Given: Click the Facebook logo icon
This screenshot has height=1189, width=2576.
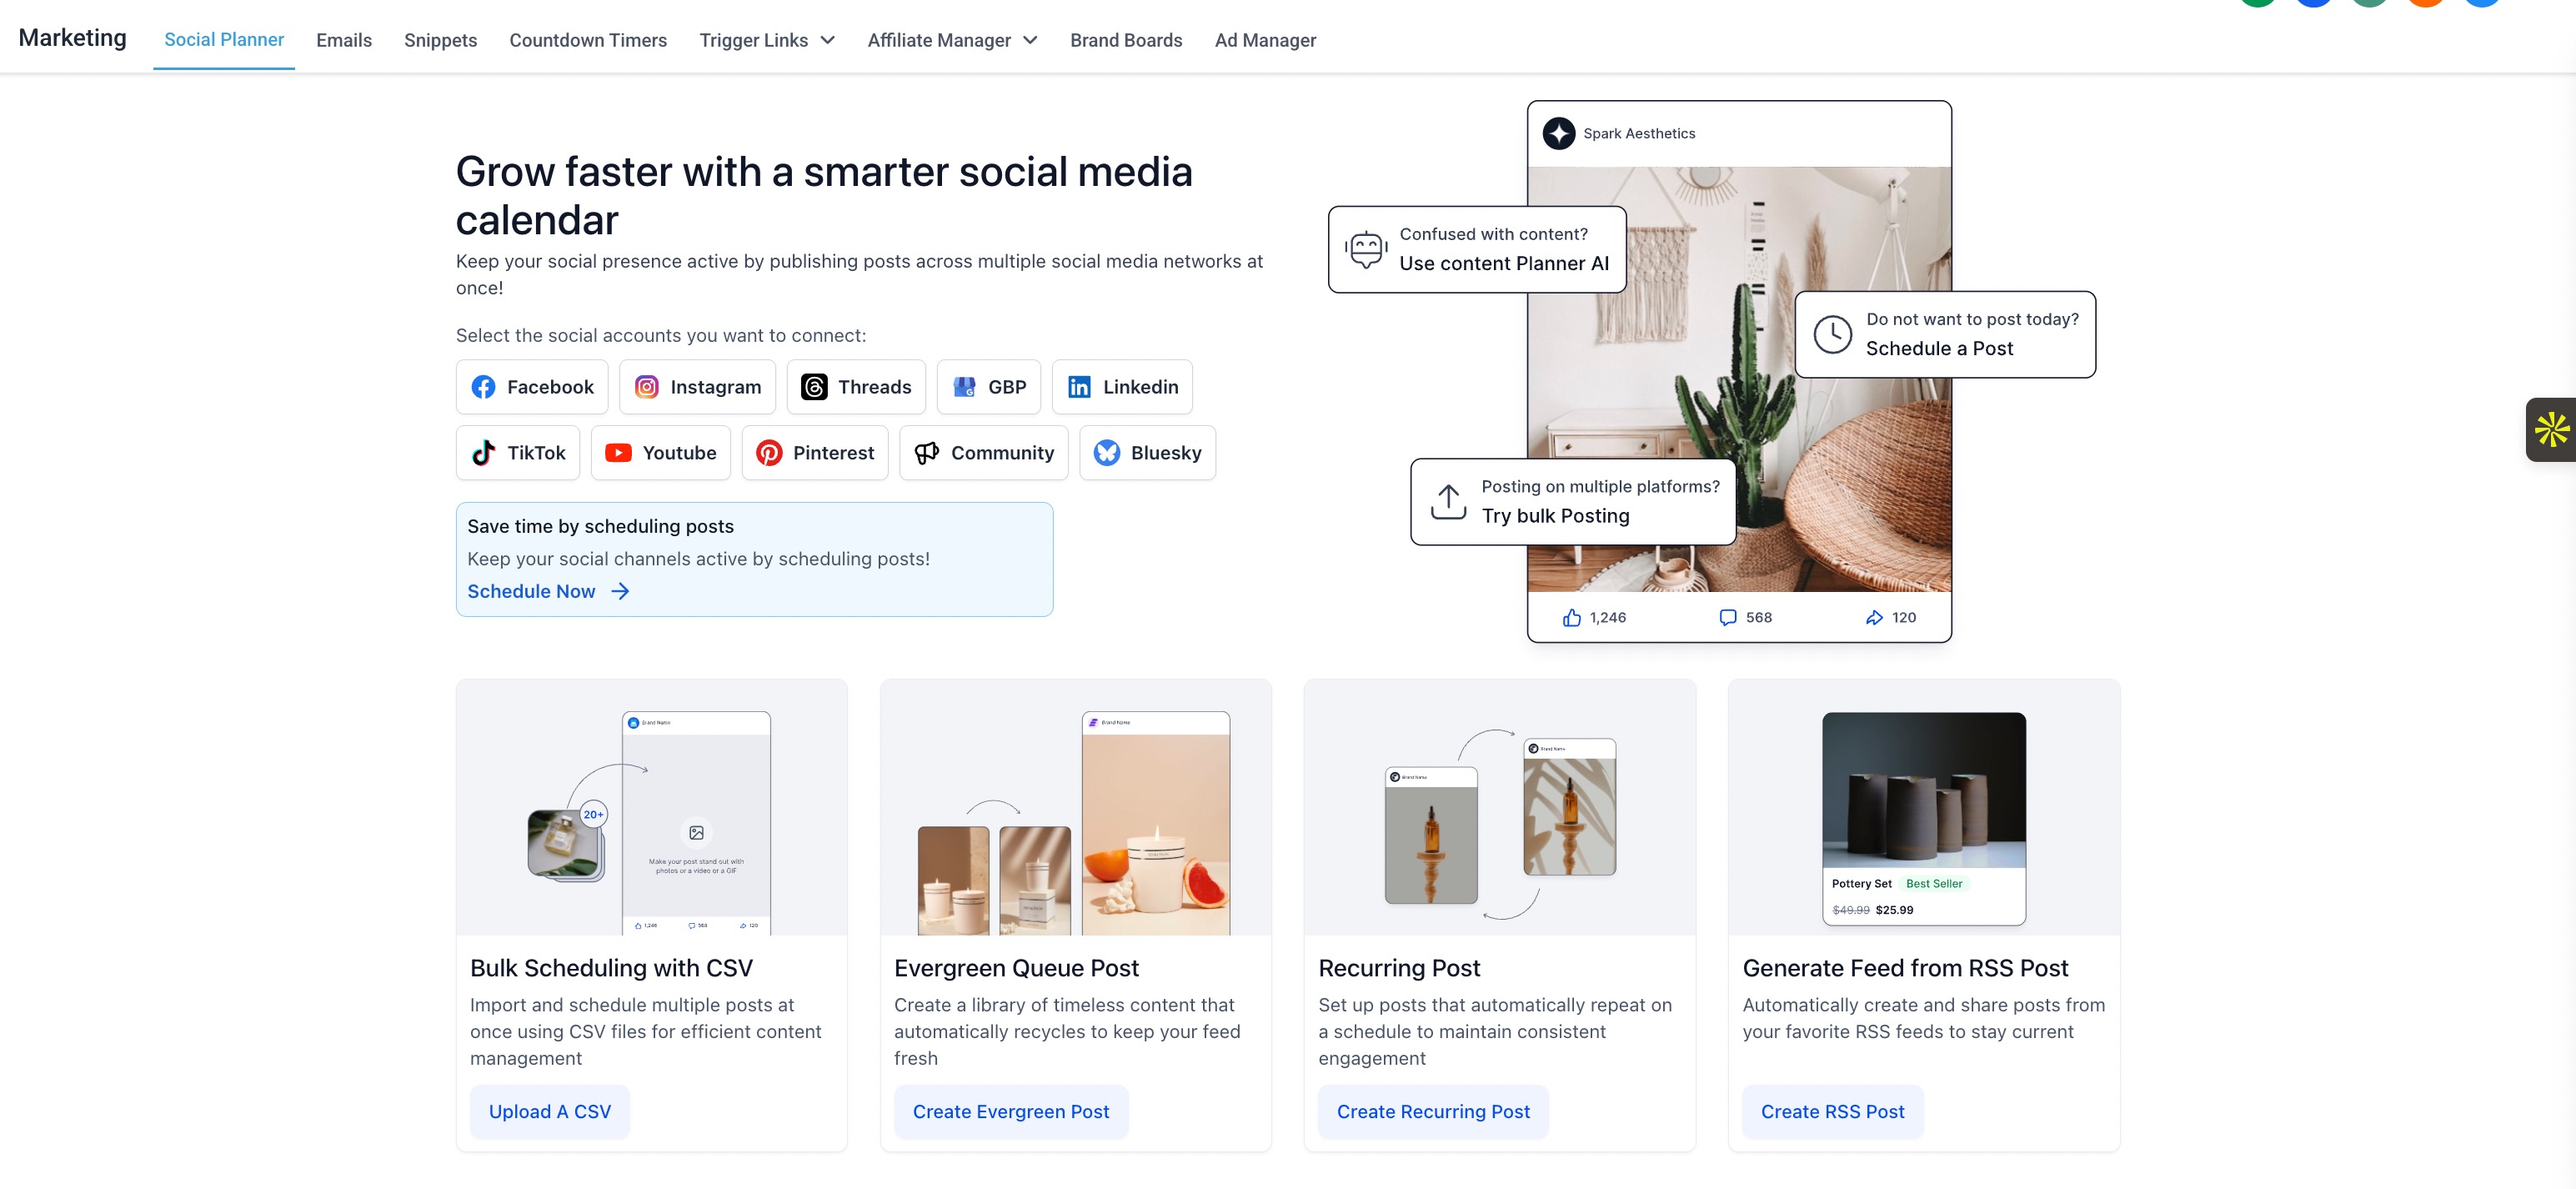Looking at the screenshot, I should click(x=483, y=387).
